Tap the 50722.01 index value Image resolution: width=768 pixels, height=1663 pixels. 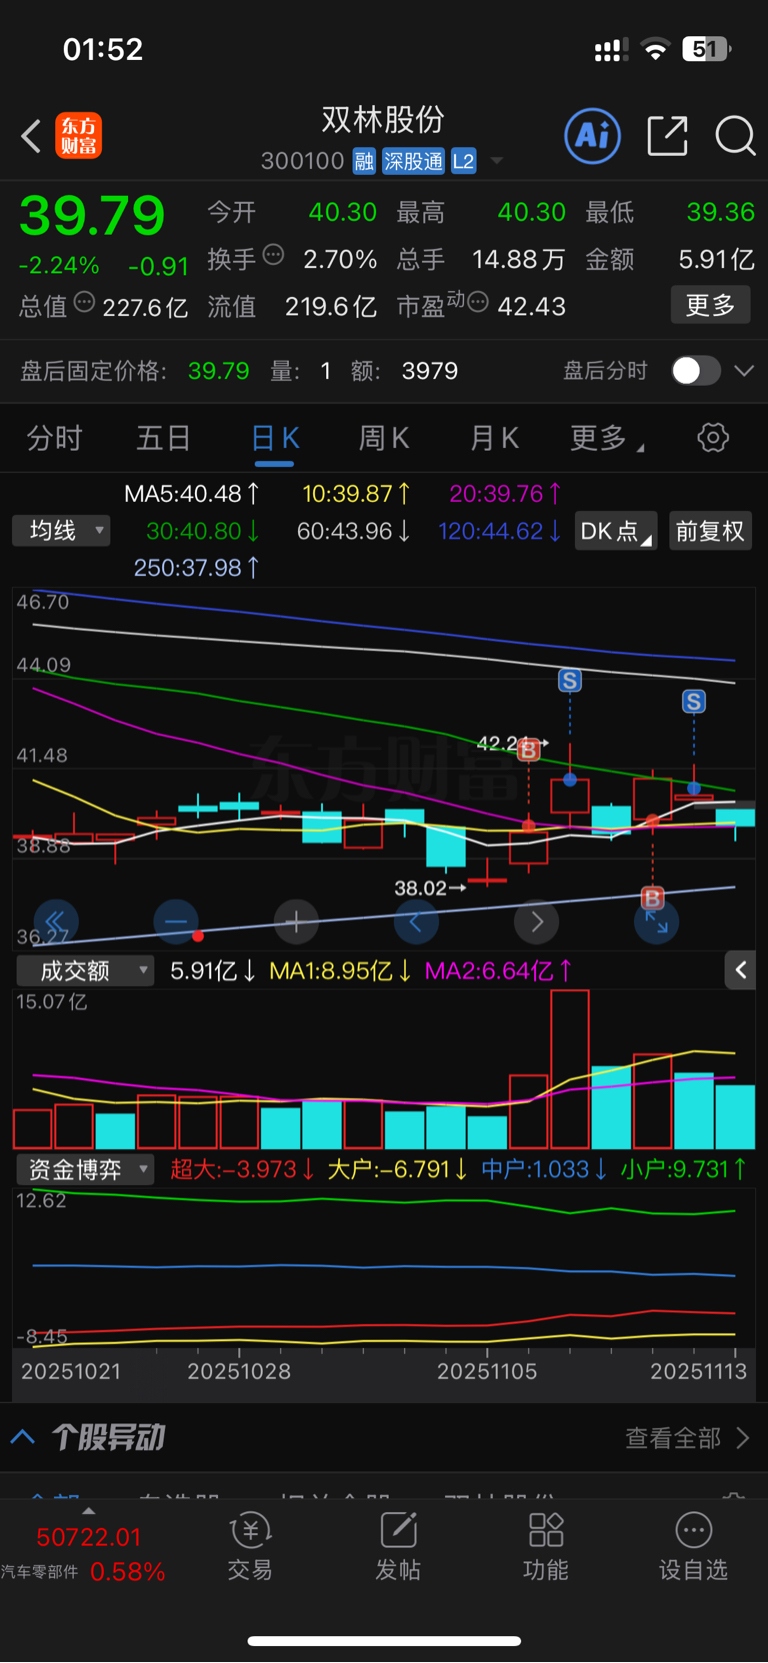(x=88, y=1537)
